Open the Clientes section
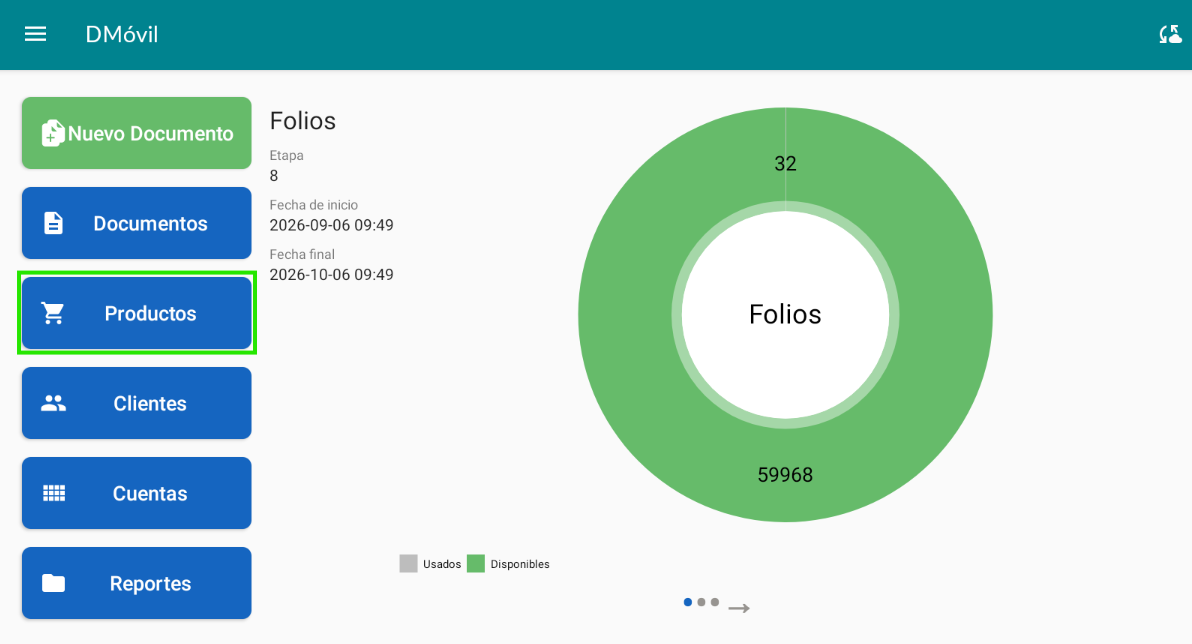This screenshot has height=644, width=1192. (137, 403)
